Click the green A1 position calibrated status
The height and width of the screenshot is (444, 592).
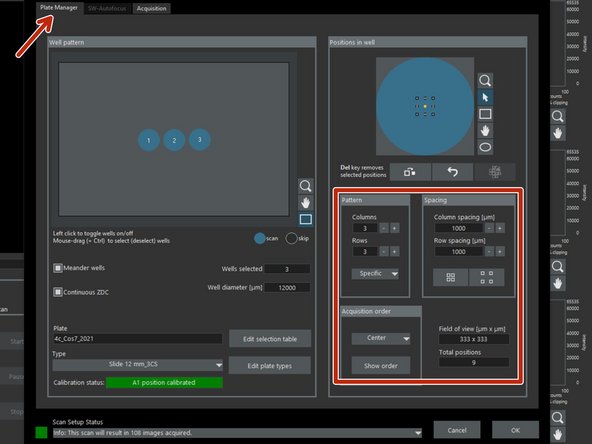pos(164,382)
